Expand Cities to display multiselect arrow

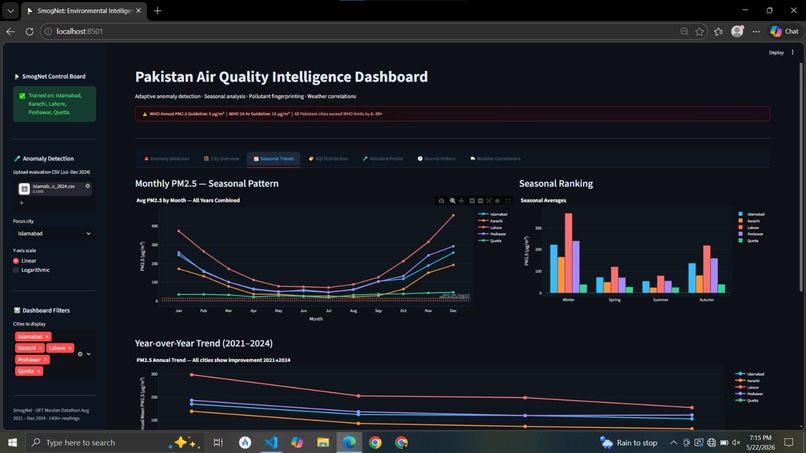pos(89,354)
